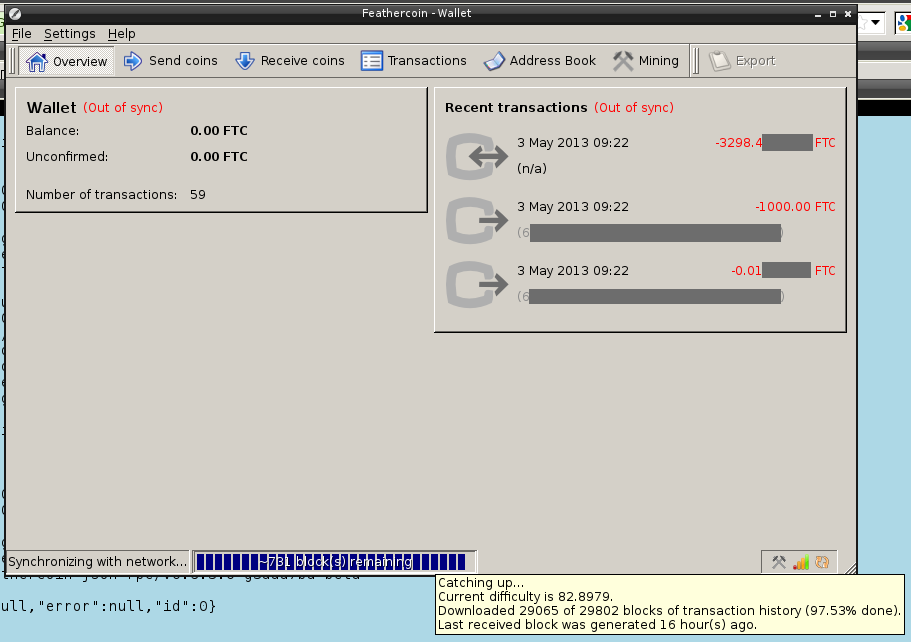Click the red "(Out of sync)" beside Wallet
The height and width of the screenshot is (642, 911).
point(123,107)
